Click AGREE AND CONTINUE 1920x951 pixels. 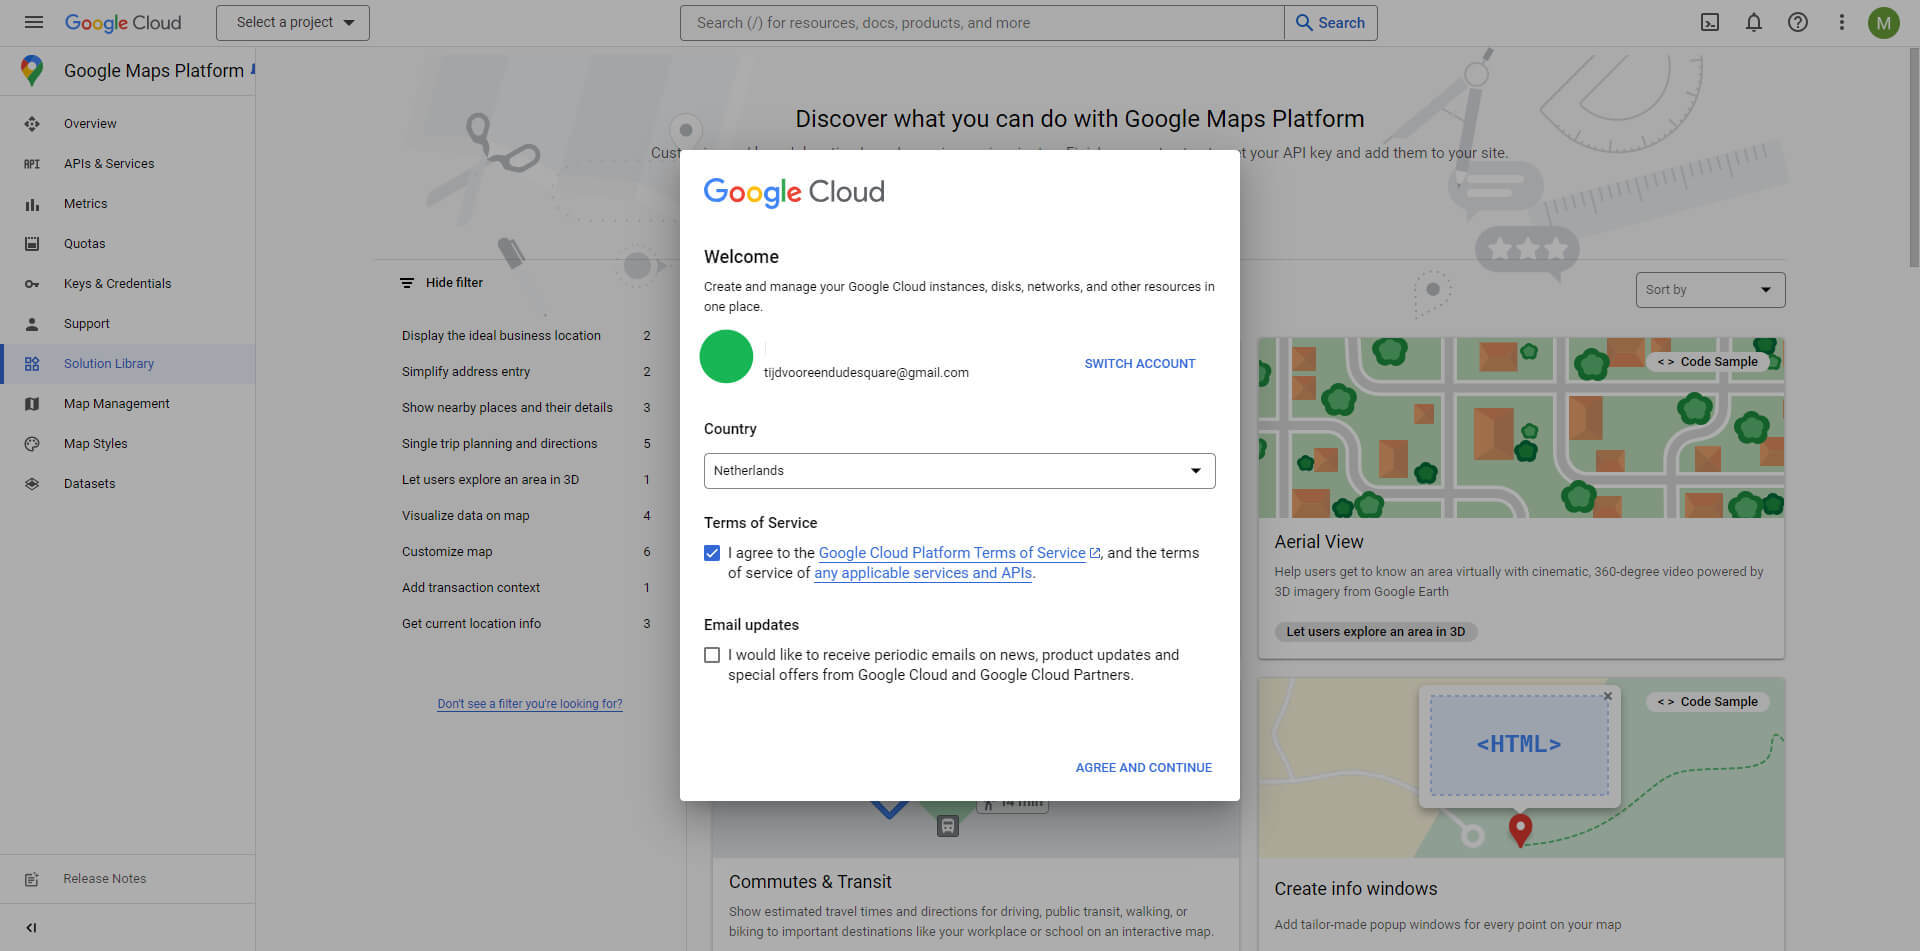pyautogui.click(x=1143, y=767)
